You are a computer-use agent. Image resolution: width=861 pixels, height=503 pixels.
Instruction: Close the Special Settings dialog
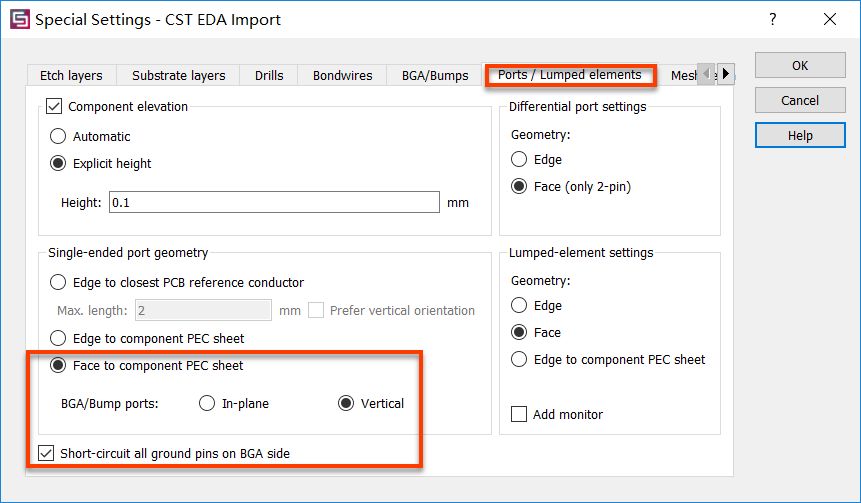click(830, 19)
